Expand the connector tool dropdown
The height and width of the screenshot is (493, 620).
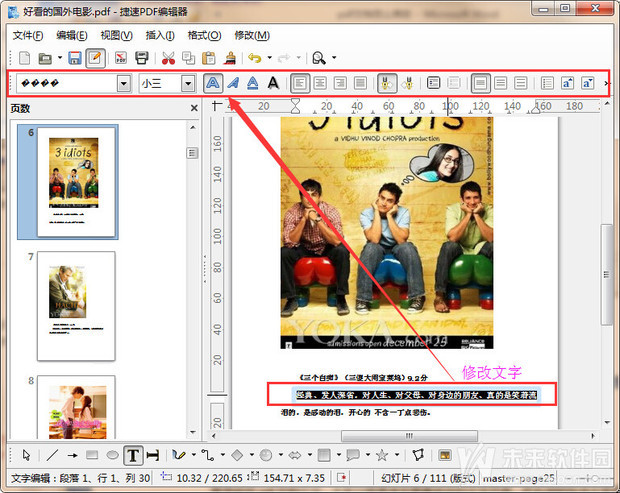[x=223, y=455]
